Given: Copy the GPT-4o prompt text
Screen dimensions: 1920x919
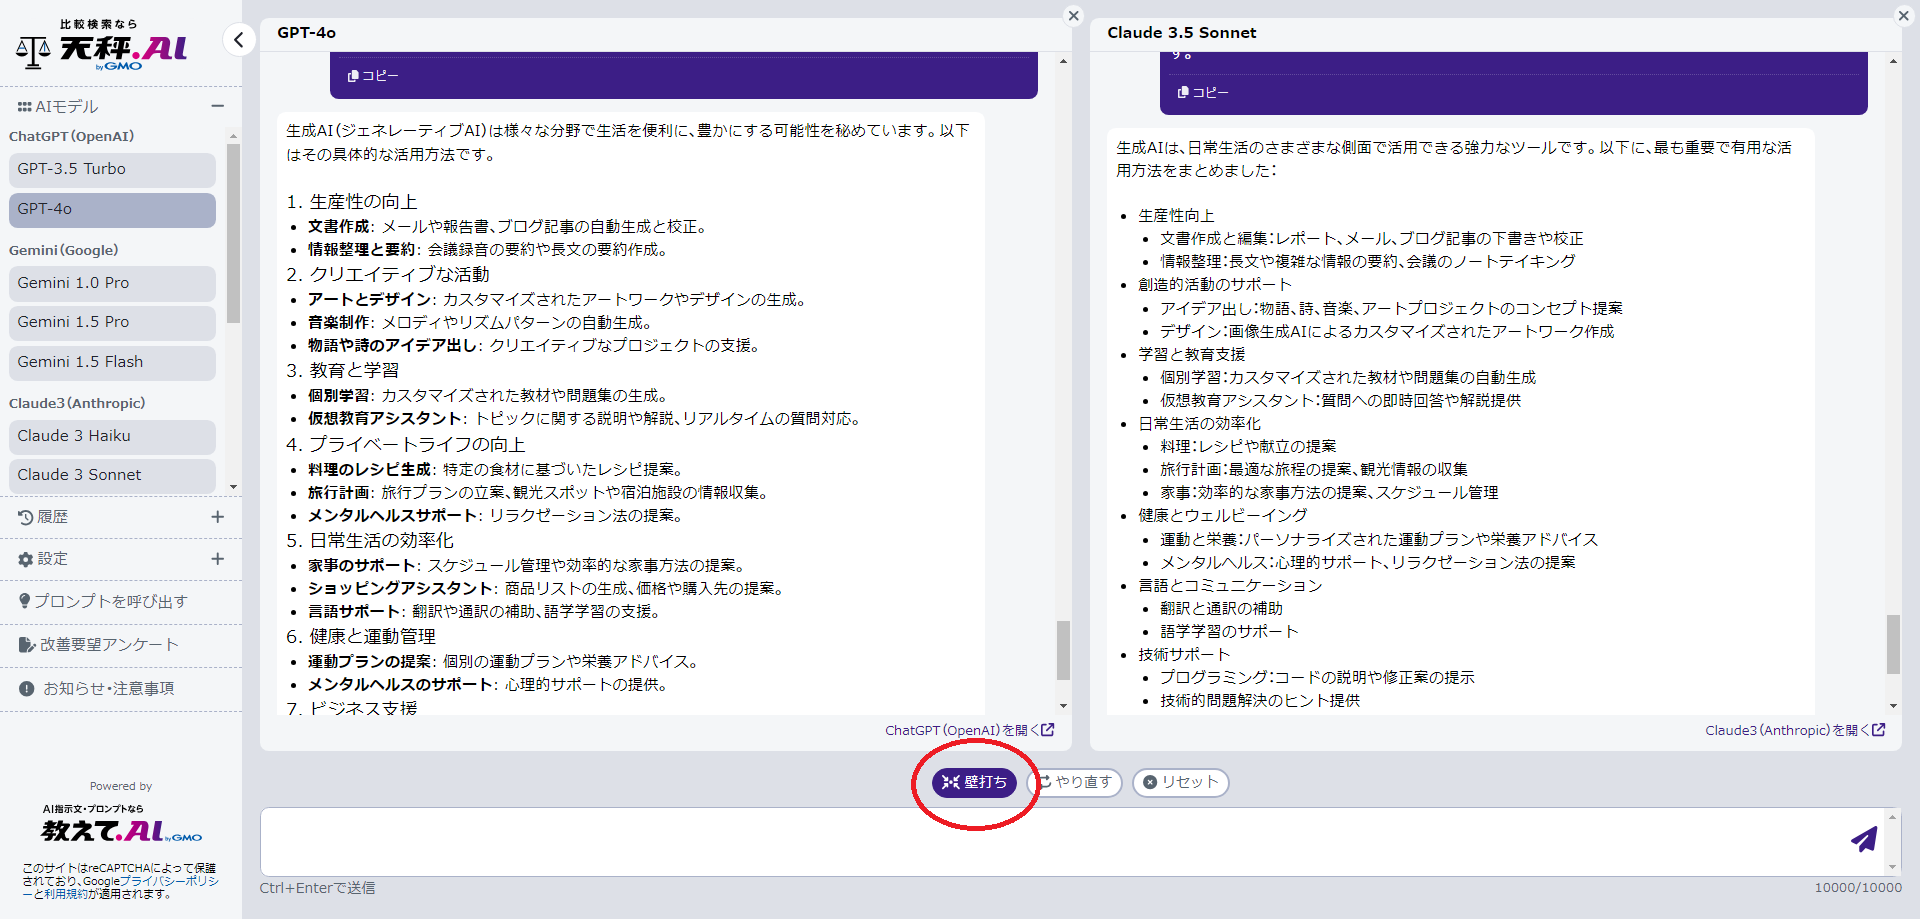Looking at the screenshot, I should [373, 75].
